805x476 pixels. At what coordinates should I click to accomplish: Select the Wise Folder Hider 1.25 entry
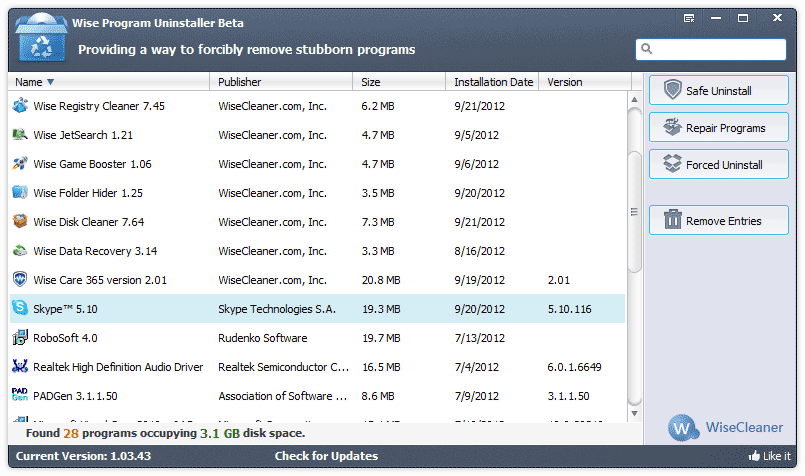point(88,193)
